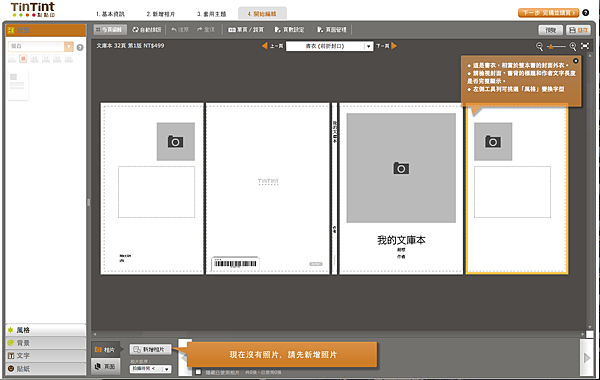Viewport: 600px width, 380px height.
Task: Open help question mark icon at top right
Action: (x=585, y=13)
